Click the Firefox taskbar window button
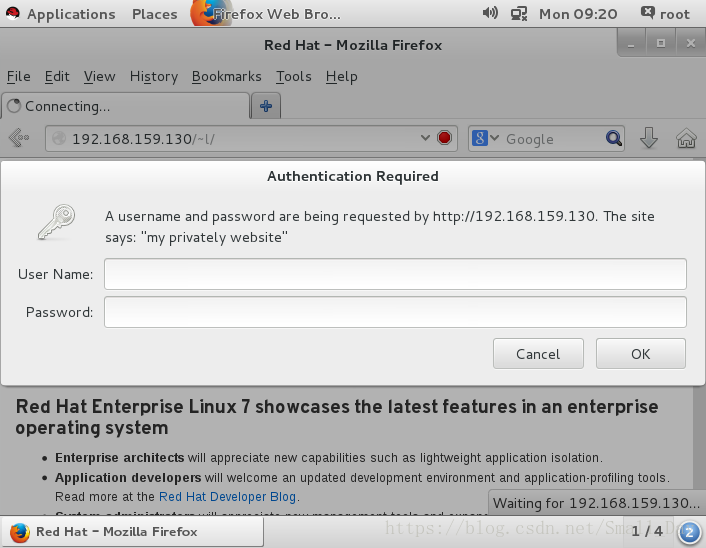706x548 pixels. point(132,532)
